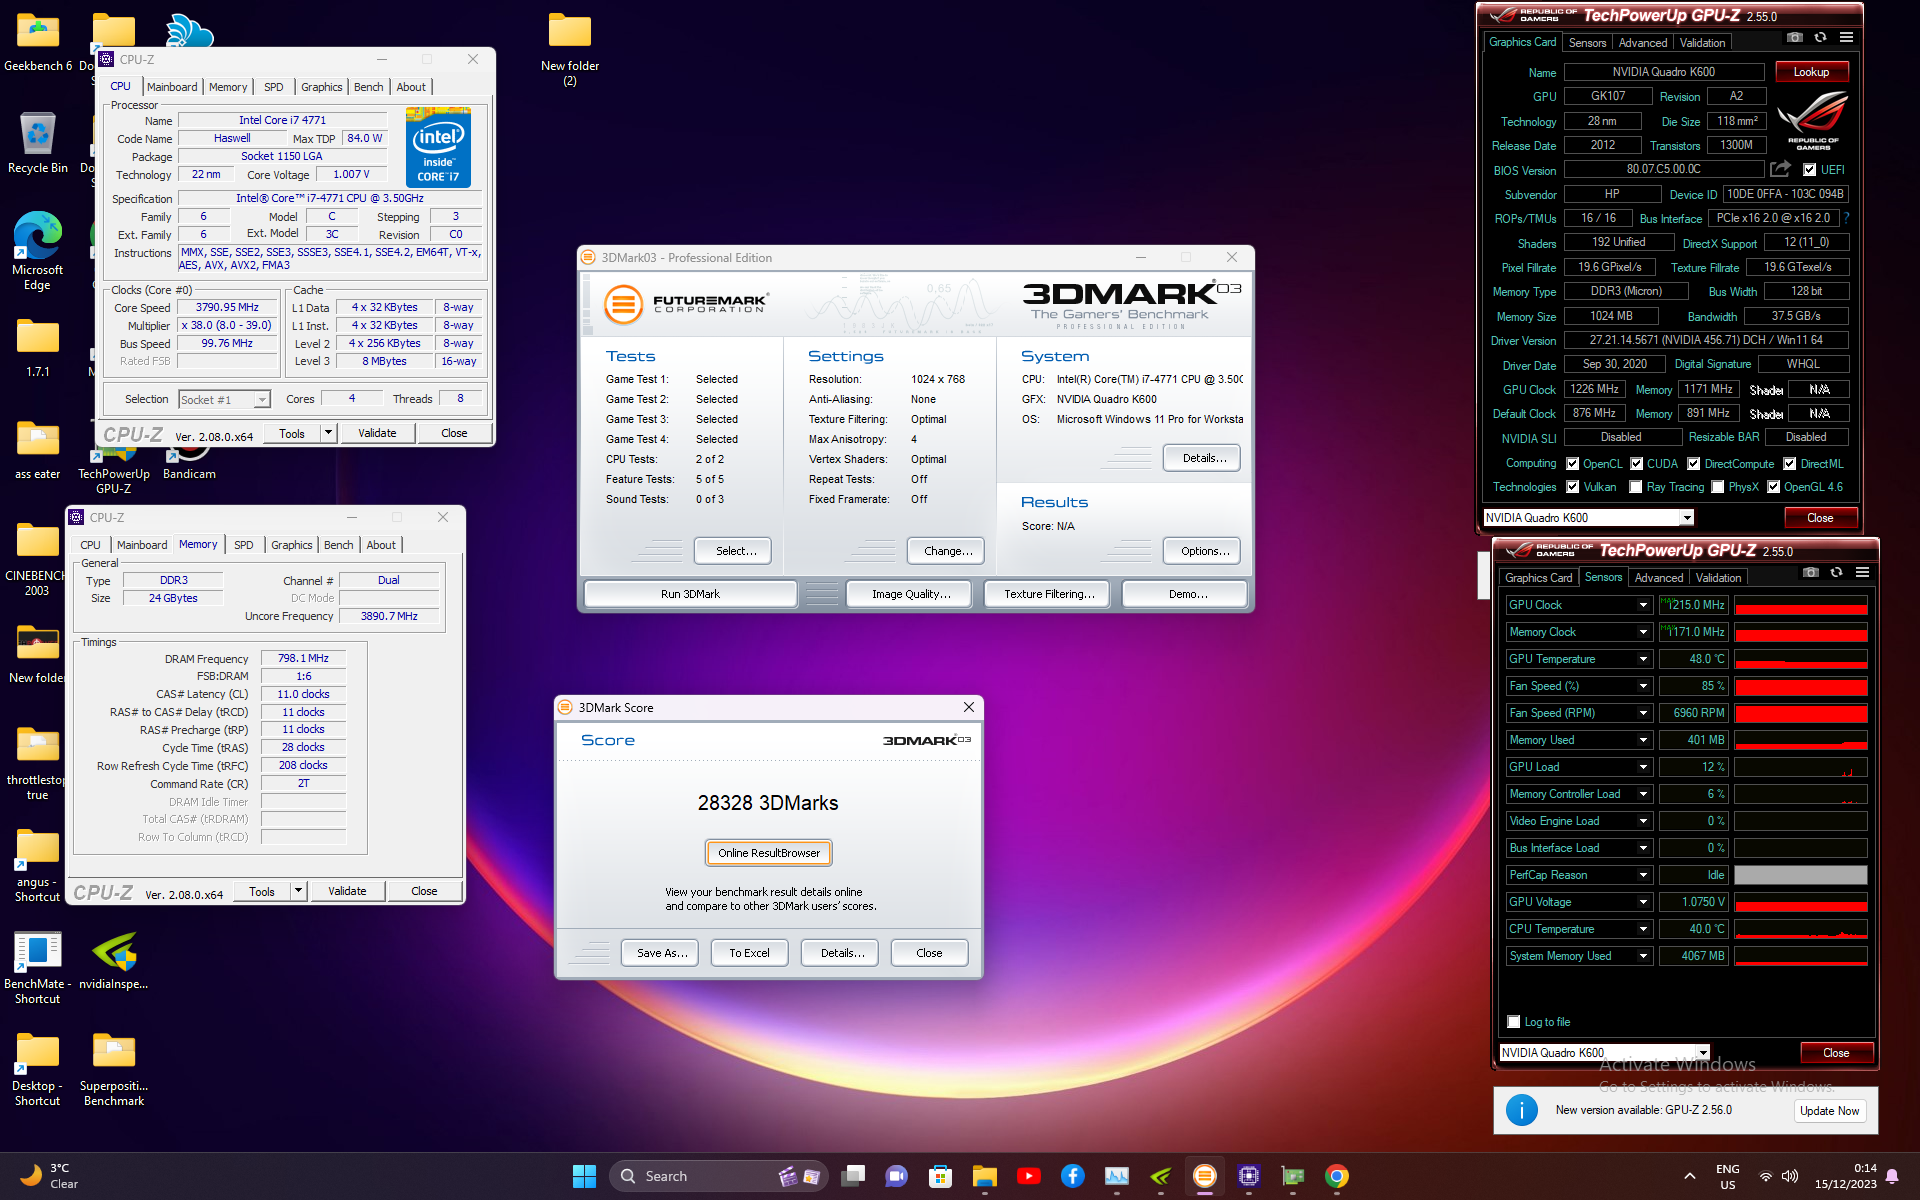This screenshot has width=1920, height=1200.
Task: Click the GPU-Z screenshot camera icon in top window
Action: tap(1795, 37)
